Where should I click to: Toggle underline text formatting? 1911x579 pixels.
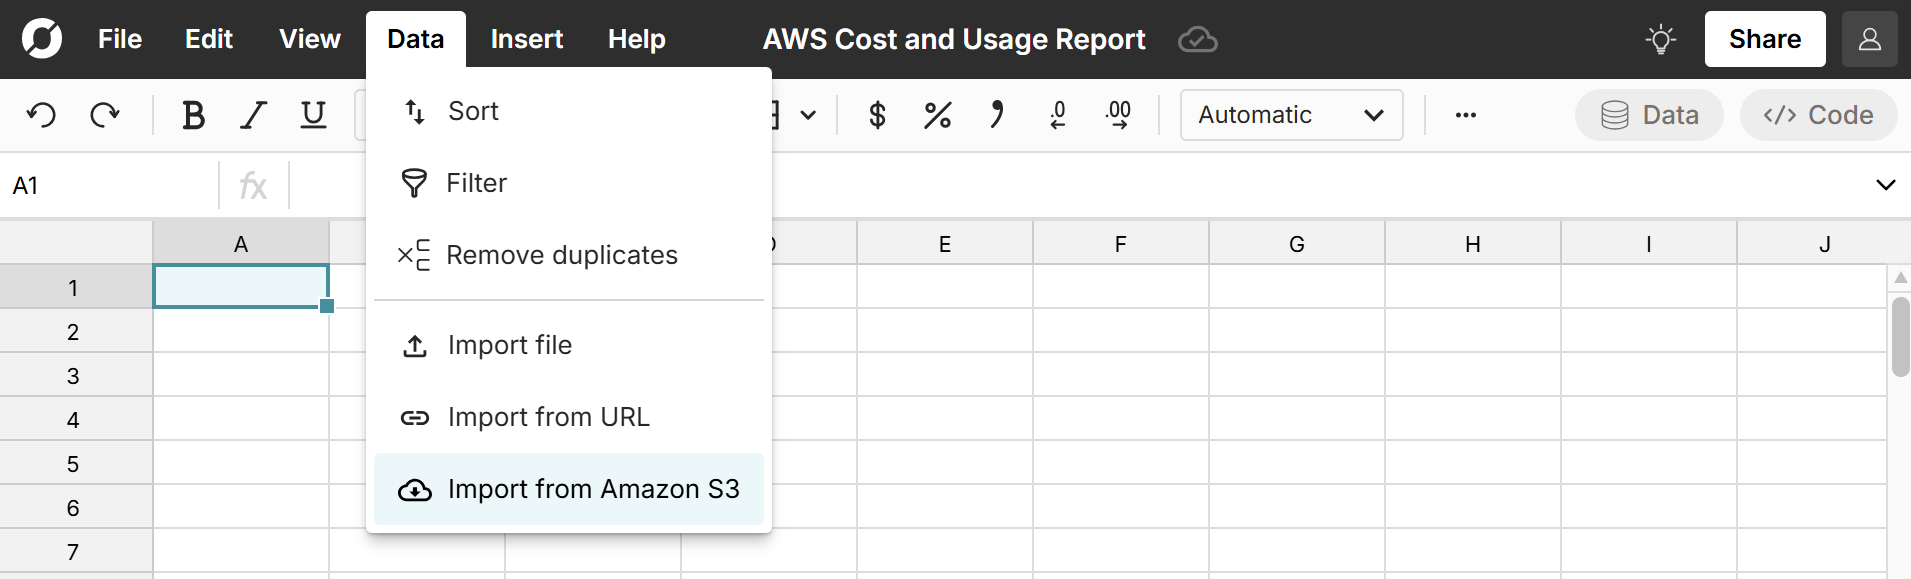point(314,115)
